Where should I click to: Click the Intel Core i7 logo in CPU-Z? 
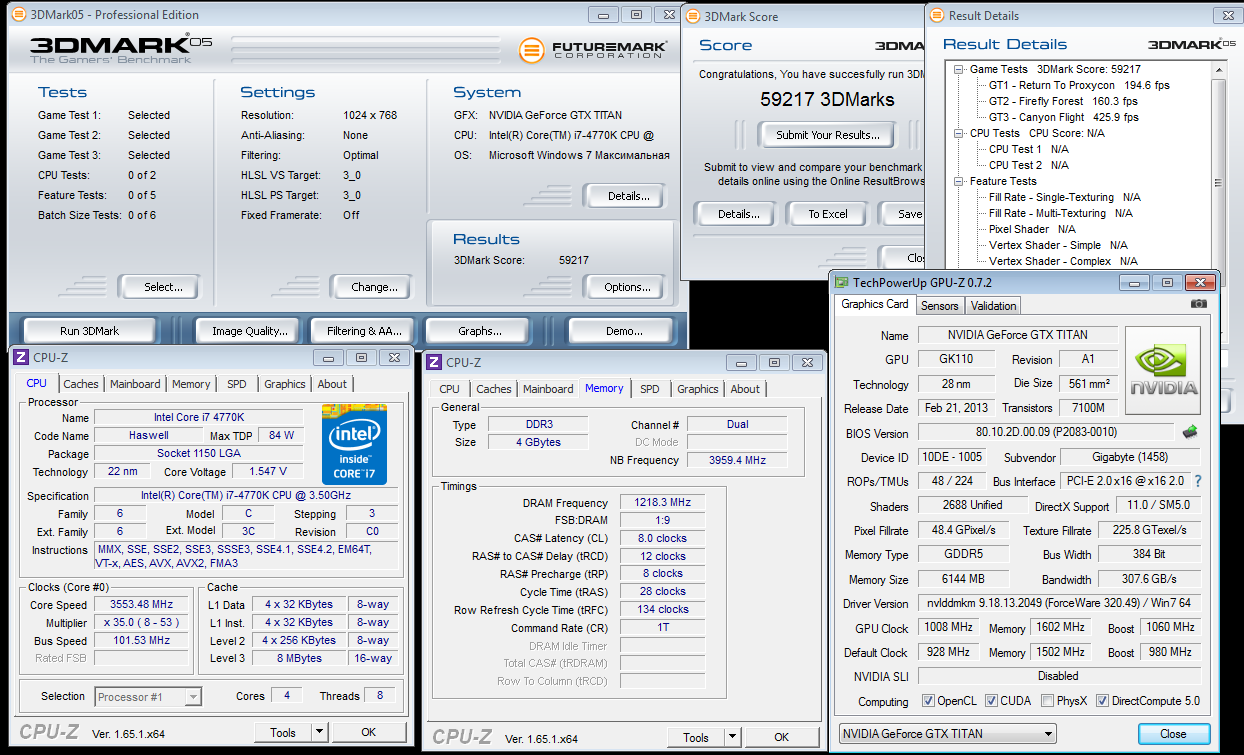point(354,445)
